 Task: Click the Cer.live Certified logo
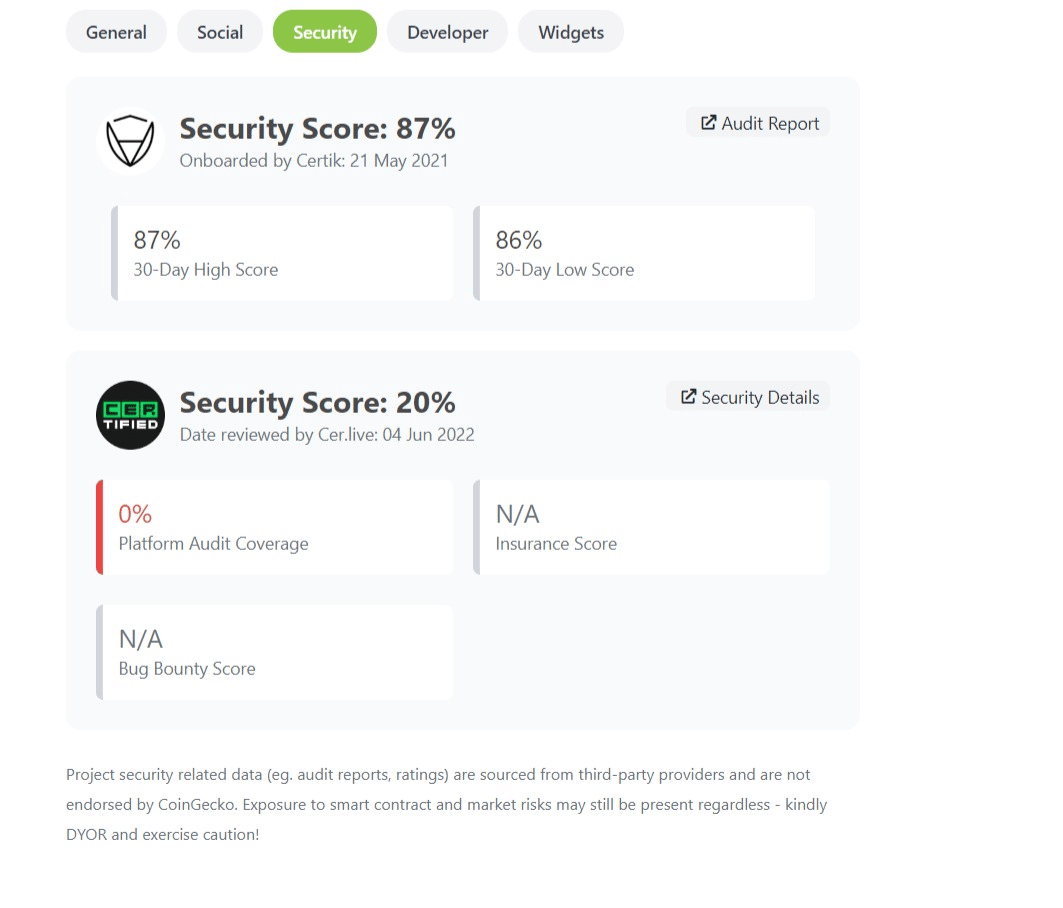tap(130, 415)
